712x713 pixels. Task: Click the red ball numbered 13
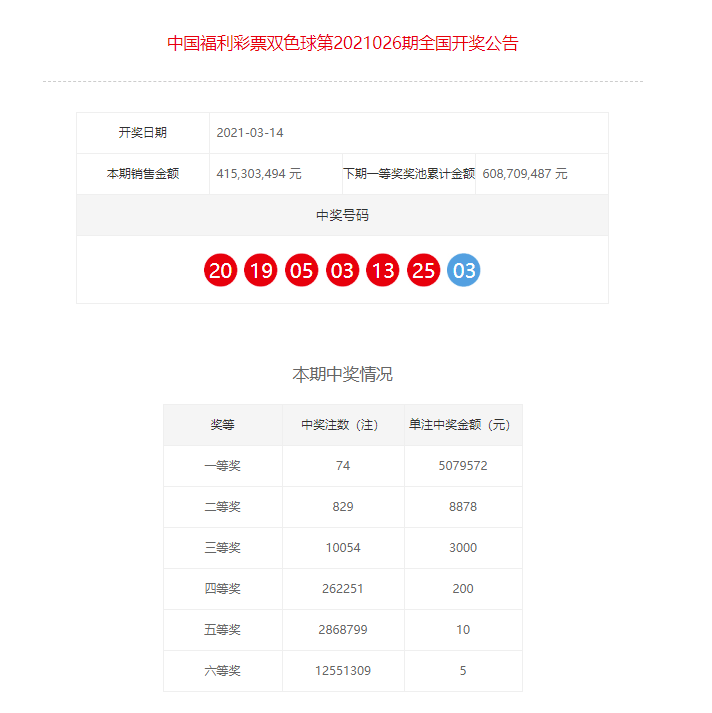[x=383, y=270]
